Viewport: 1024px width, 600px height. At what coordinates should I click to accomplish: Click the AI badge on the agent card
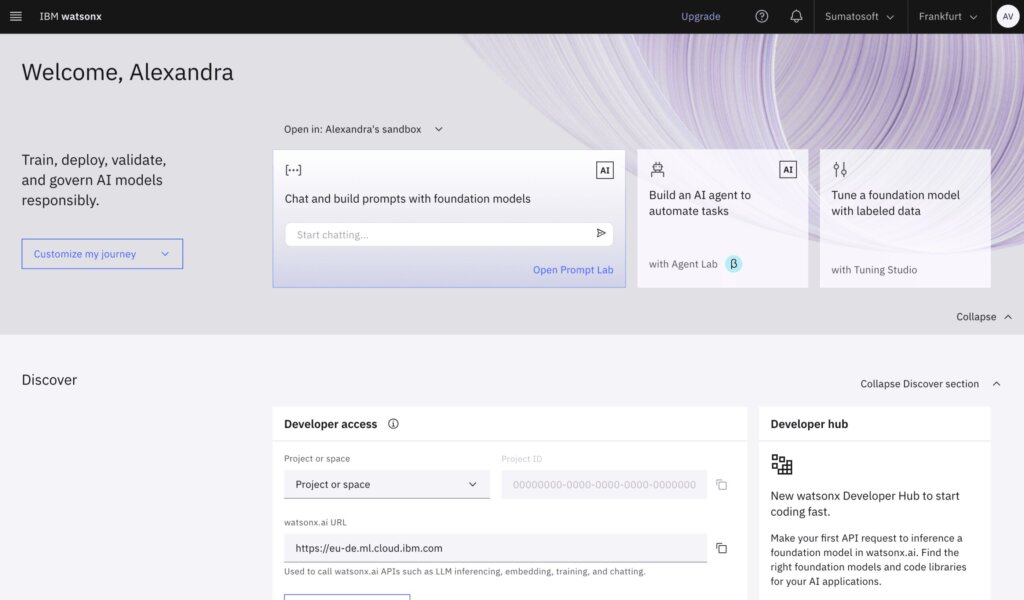coord(788,170)
